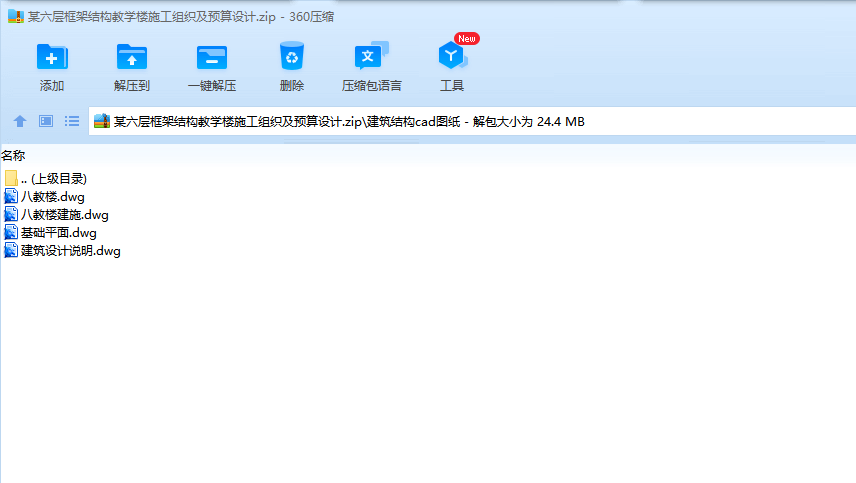Click the 360 Zip icon in title bar
This screenshot has width=856, height=483.
(x=16, y=17)
